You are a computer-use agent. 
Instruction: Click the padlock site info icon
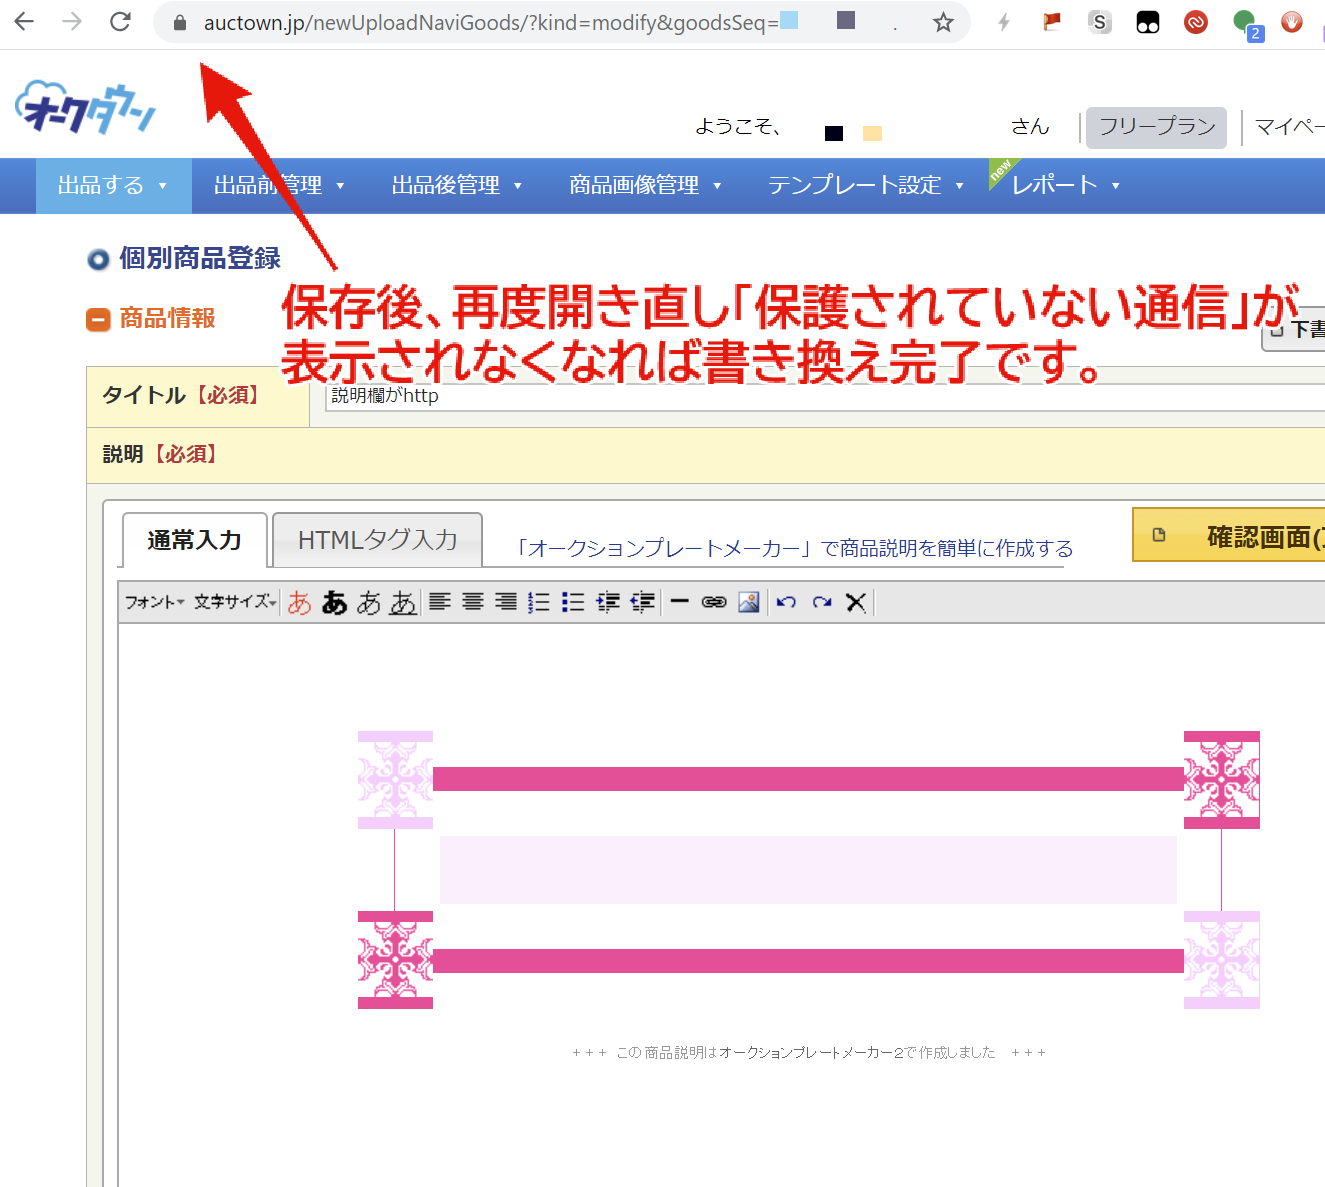pos(180,22)
